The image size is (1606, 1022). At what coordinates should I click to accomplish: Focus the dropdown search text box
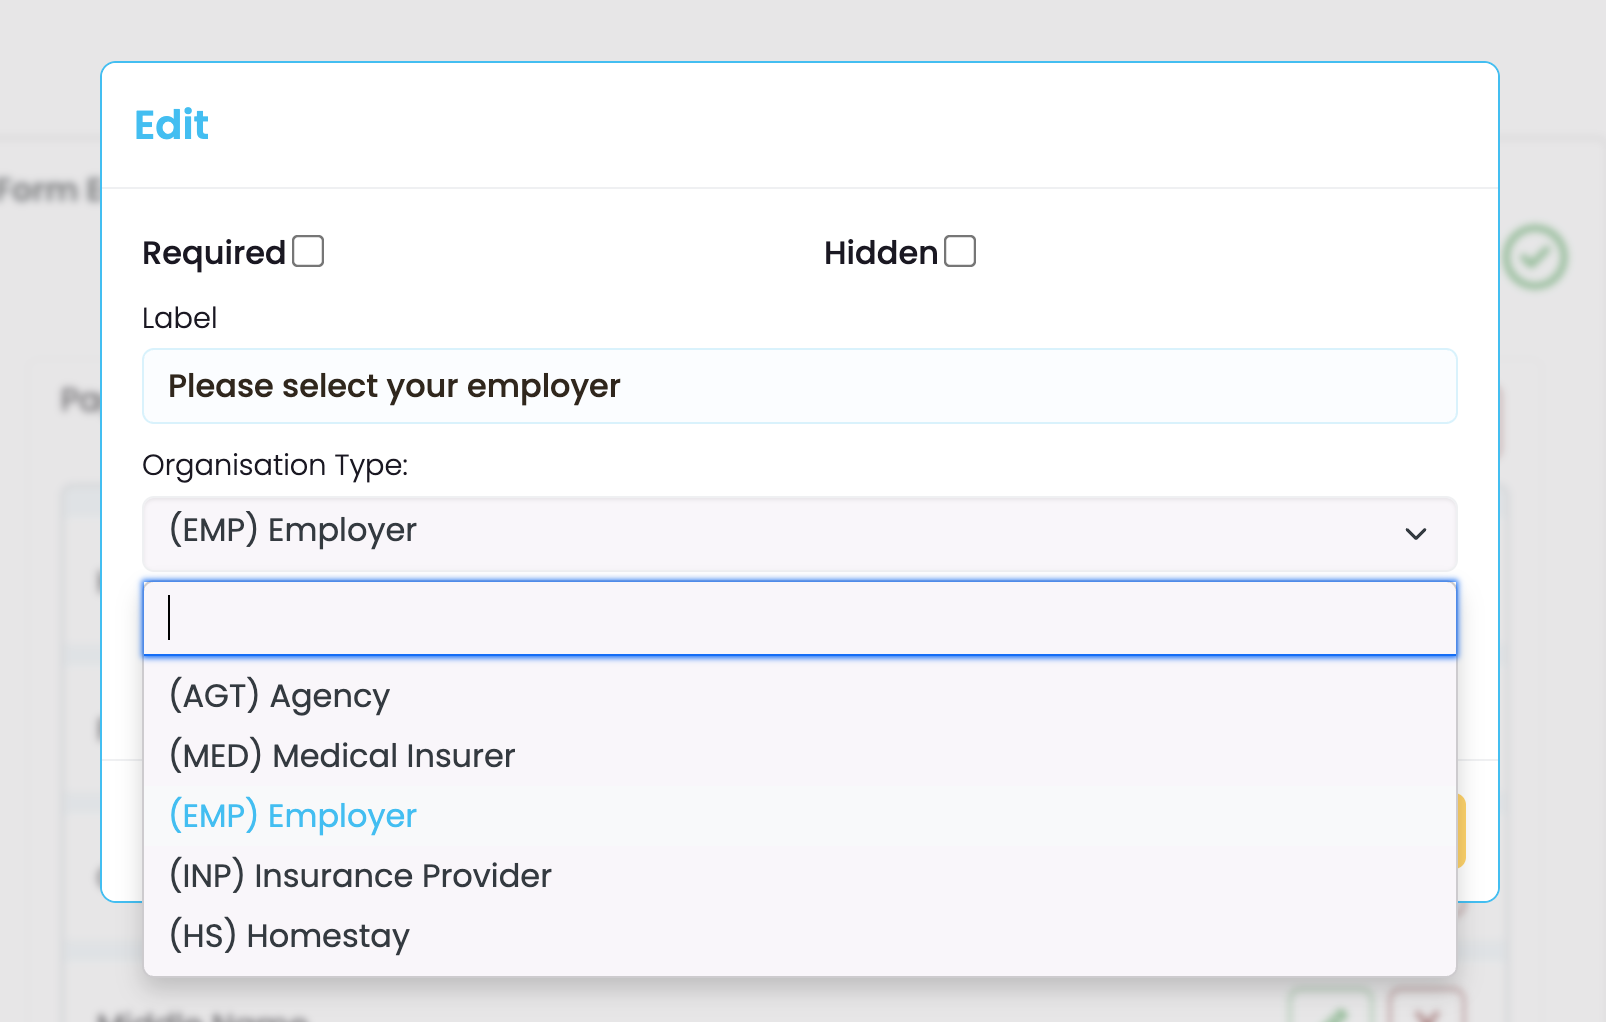coord(798,618)
